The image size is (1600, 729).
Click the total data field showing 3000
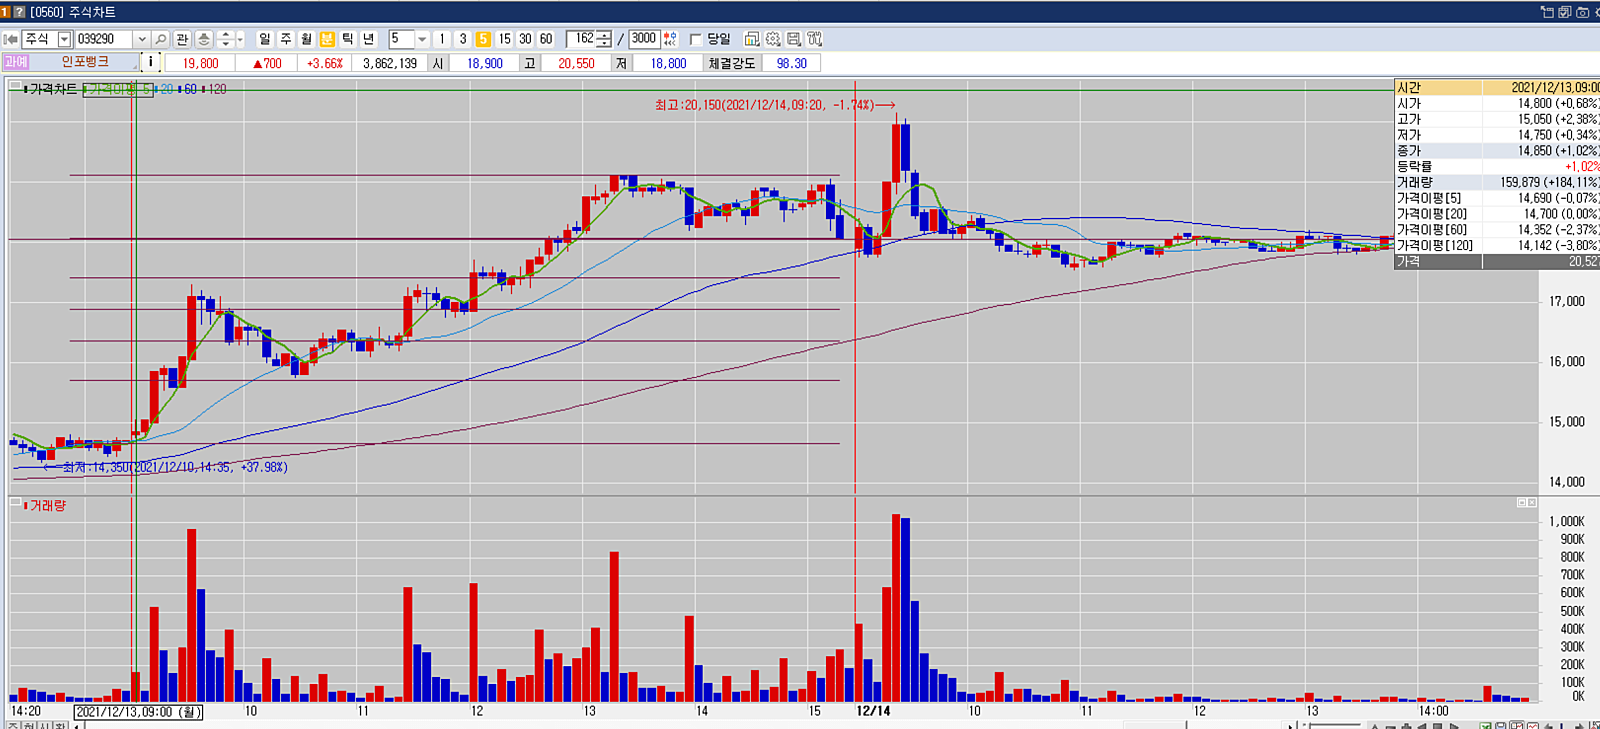tap(644, 39)
